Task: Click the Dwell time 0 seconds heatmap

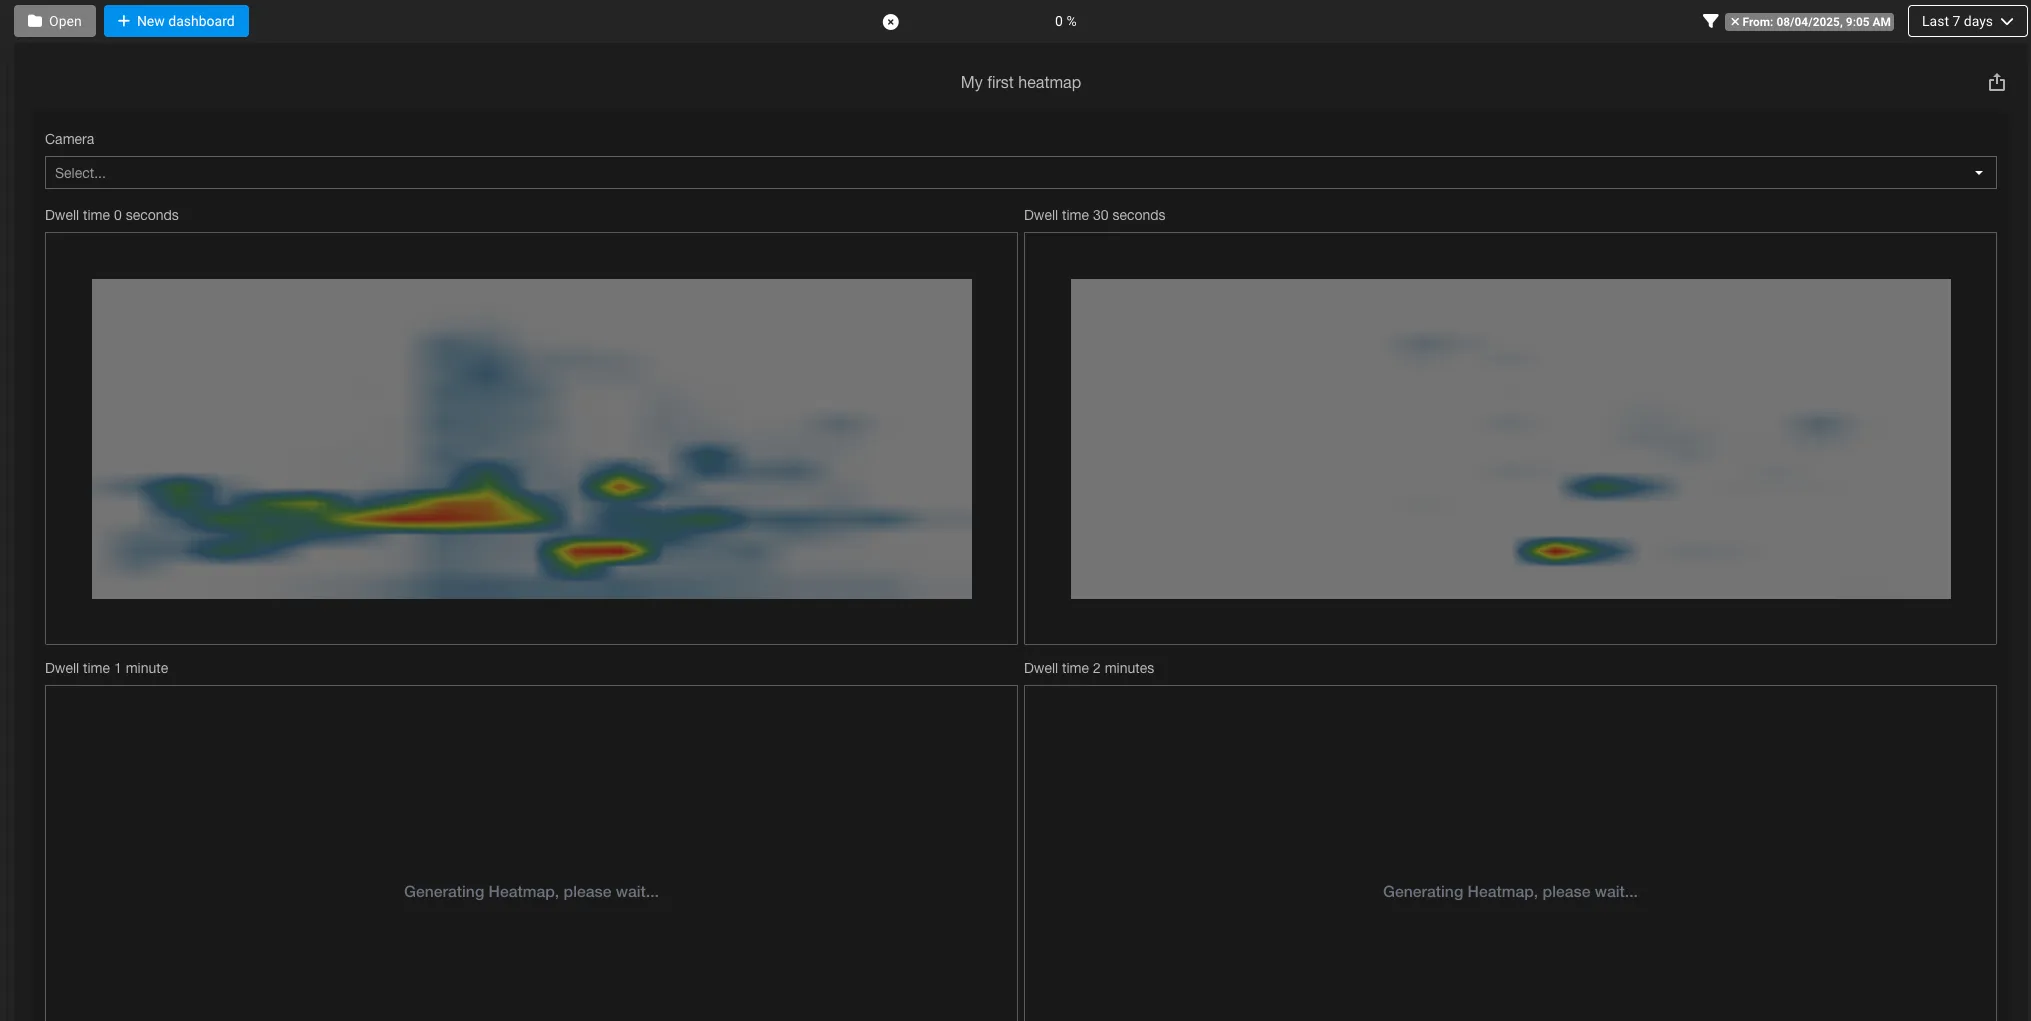Action: tap(531, 439)
